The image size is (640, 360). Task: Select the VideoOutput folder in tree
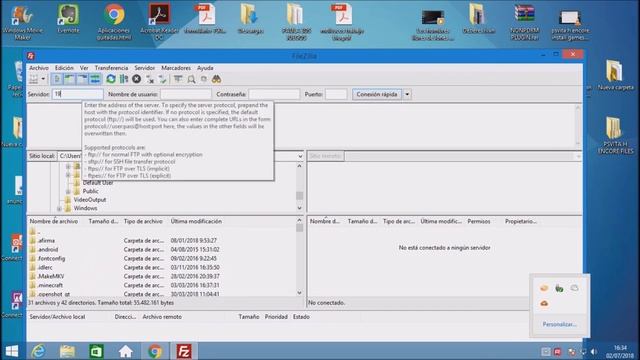(x=89, y=200)
